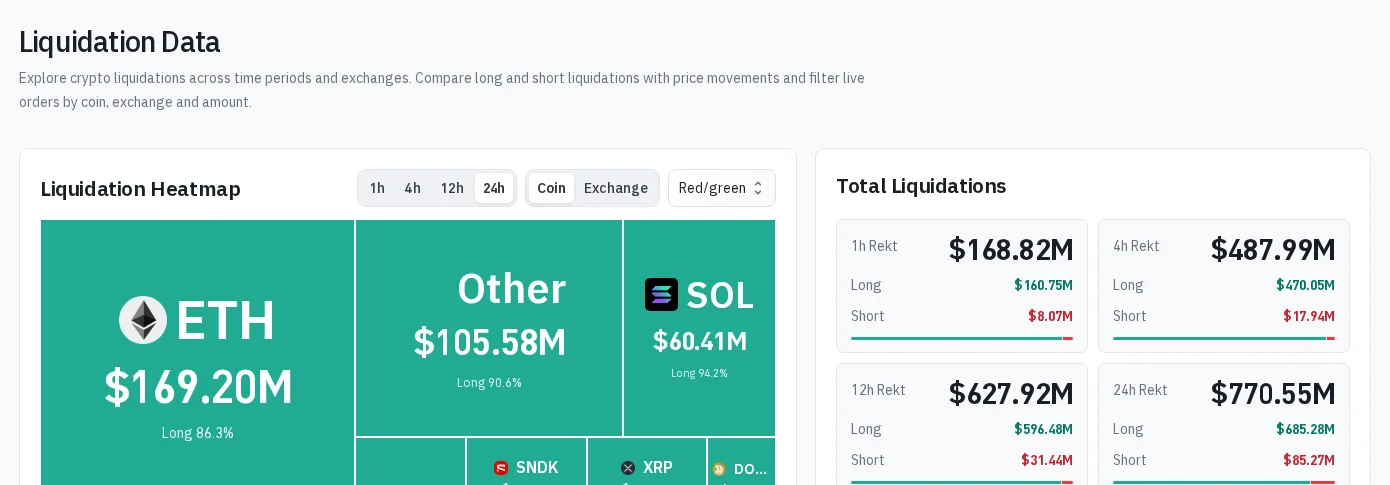Click the 24h Long value $685.28M
The image size is (1390, 485).
[x=1305, y=429]
